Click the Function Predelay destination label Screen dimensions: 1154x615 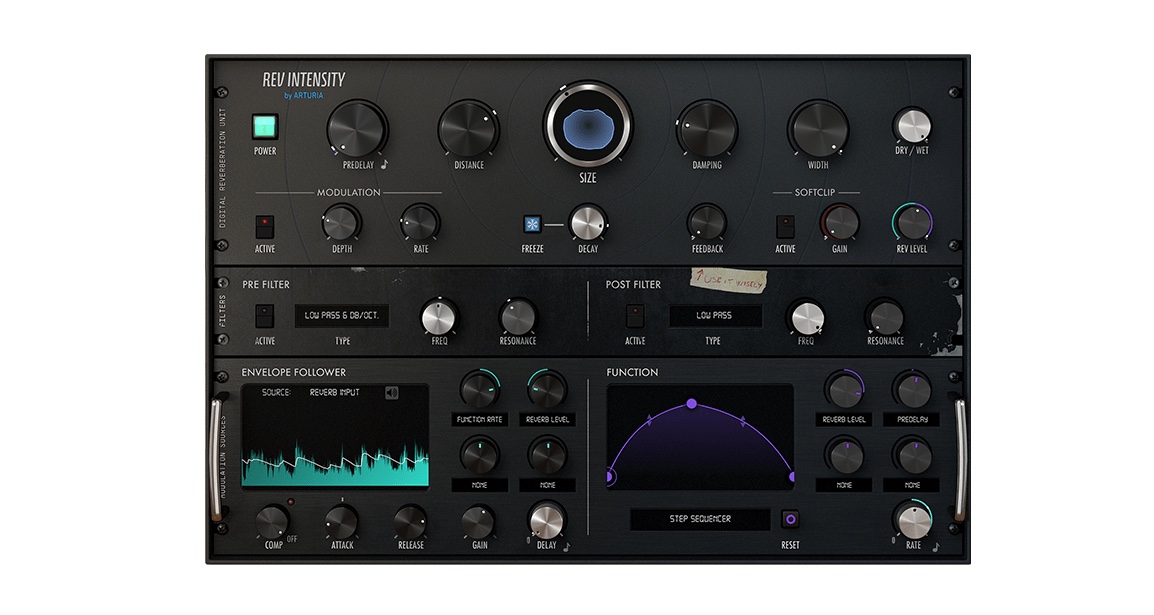912,420
